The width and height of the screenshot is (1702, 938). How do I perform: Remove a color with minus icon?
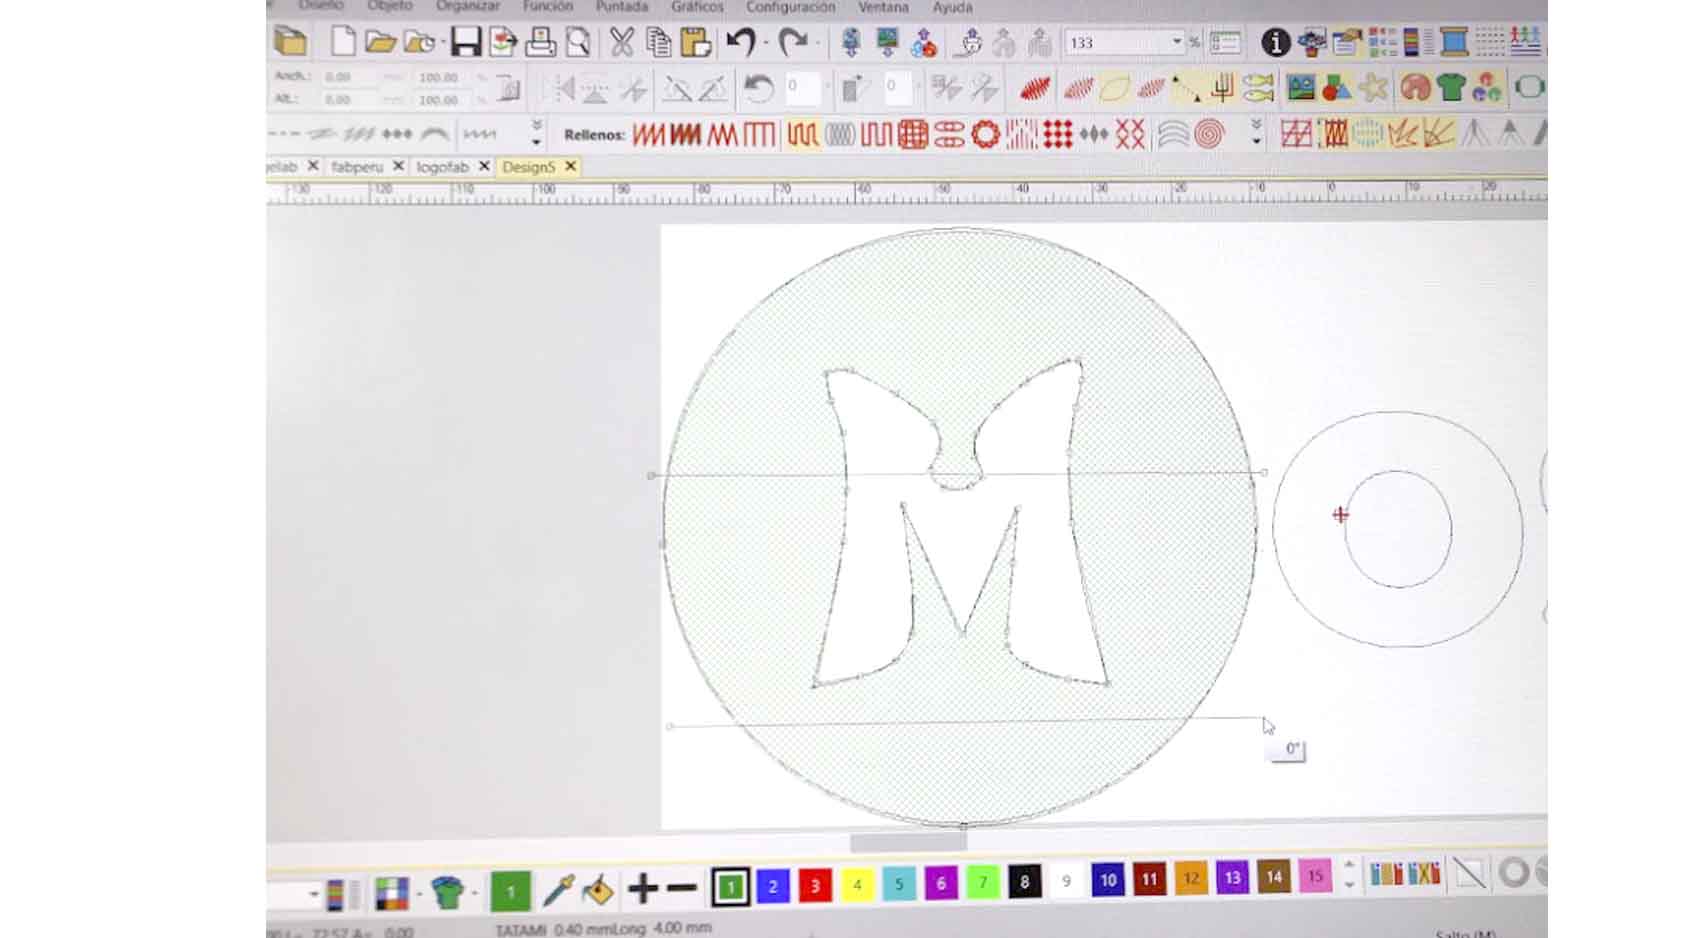coord(682,888)
